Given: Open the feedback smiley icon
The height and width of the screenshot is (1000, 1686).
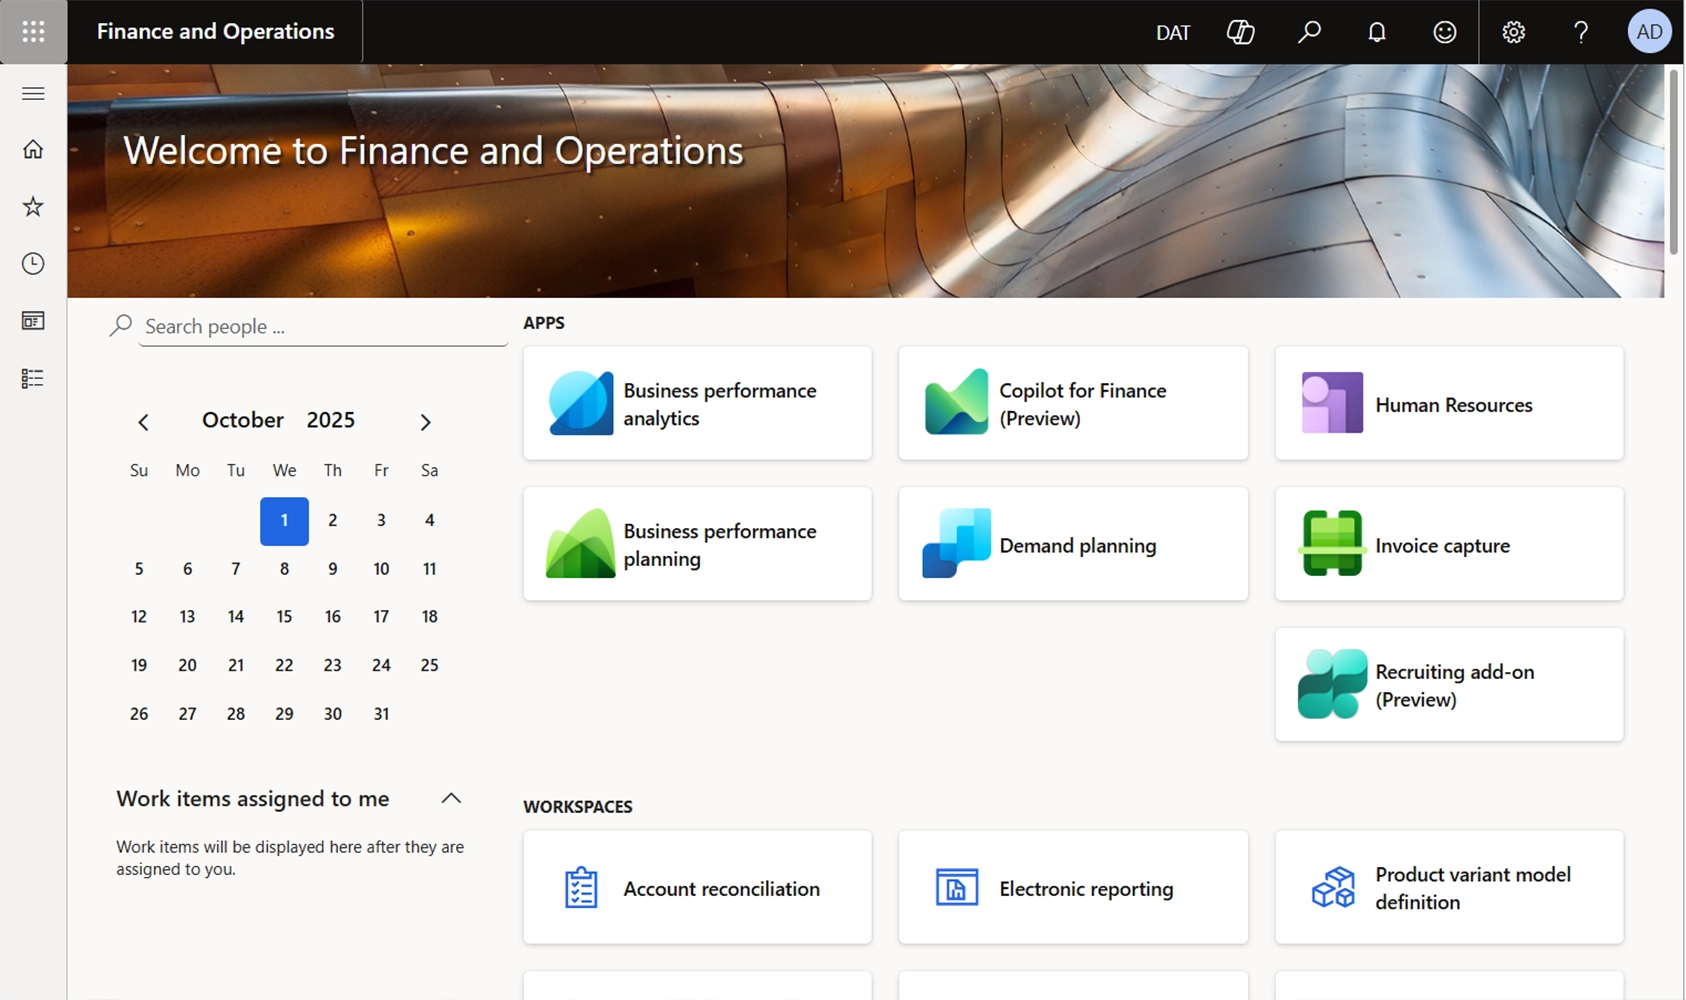Looking at the screenshot, I should click(x=1445, y=32).
